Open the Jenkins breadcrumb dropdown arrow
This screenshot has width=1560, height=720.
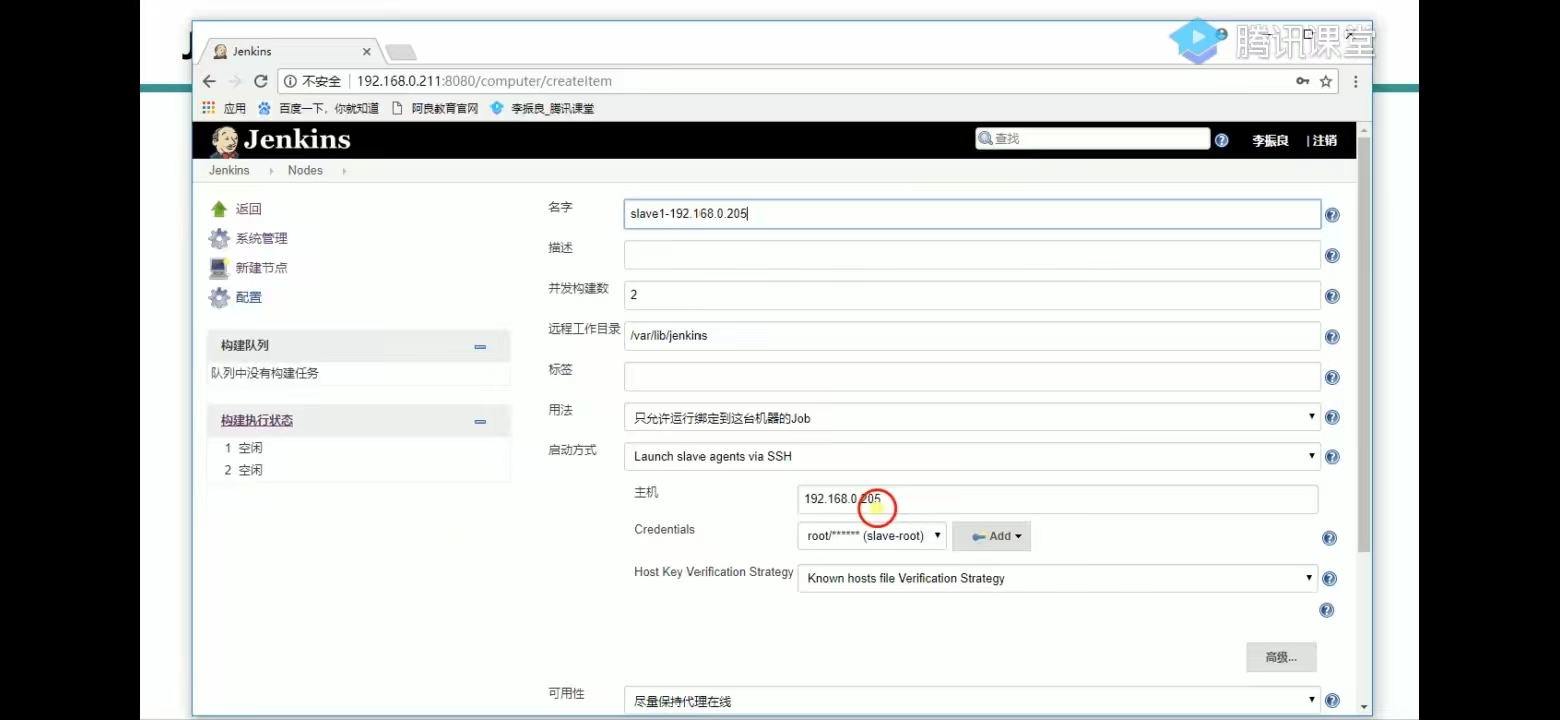271,171
